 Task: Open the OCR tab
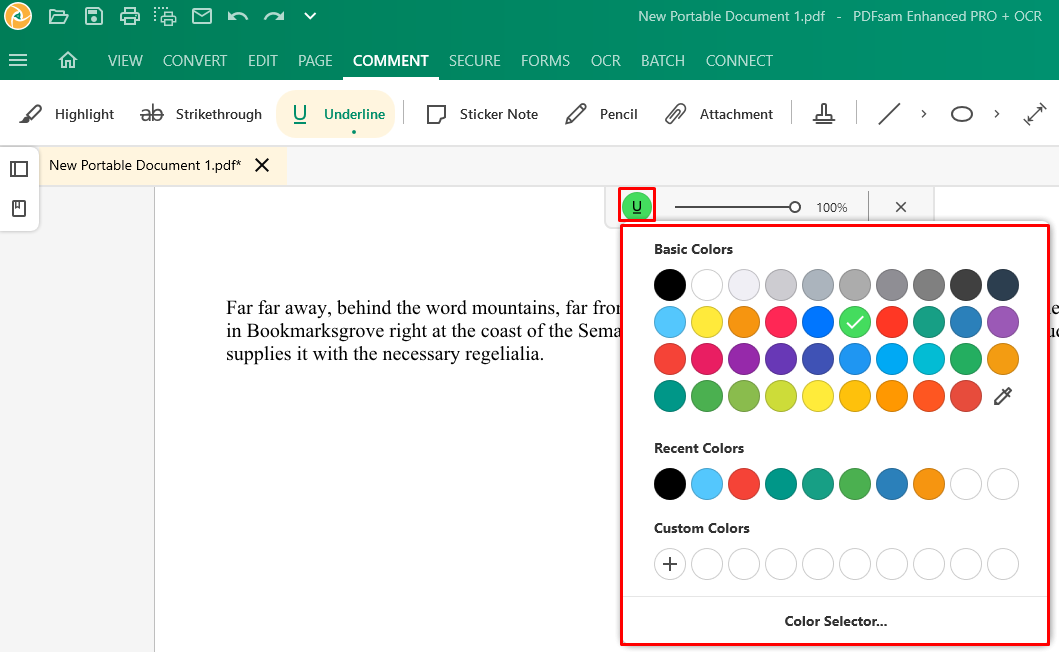click(x=605, y=61)
